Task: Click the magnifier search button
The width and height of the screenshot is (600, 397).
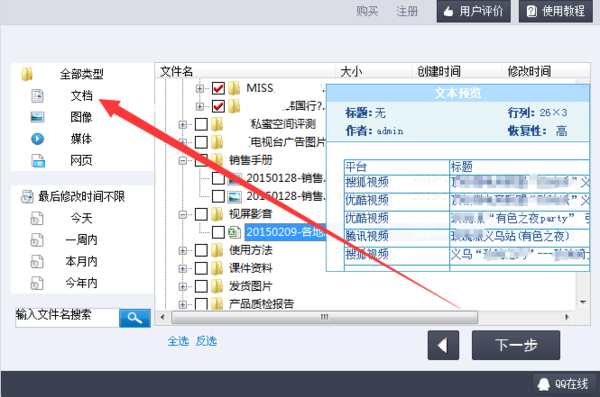Action: coord(135,318)
